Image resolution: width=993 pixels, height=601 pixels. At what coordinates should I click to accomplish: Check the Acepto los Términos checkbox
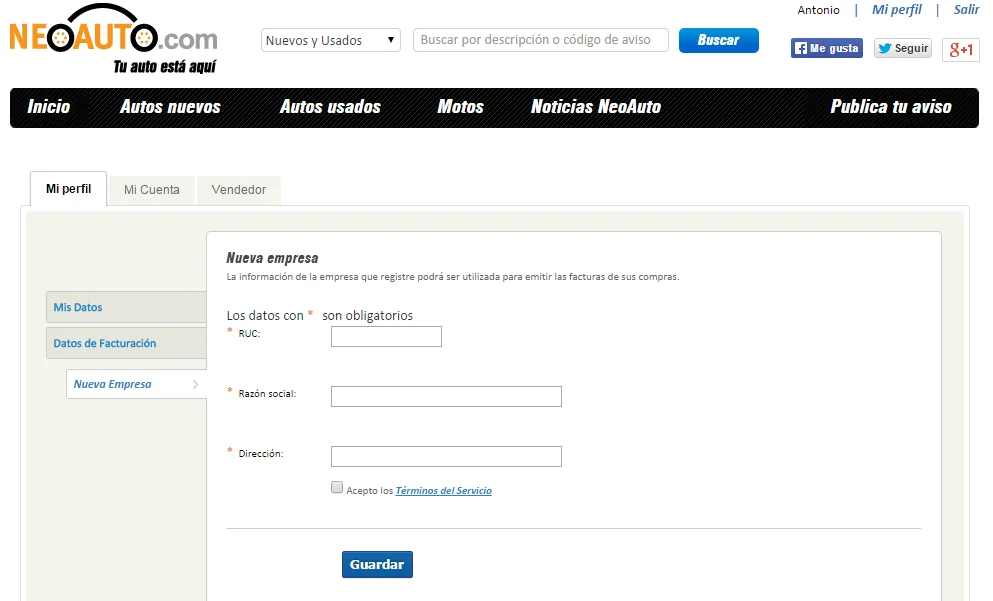[337, 488]
